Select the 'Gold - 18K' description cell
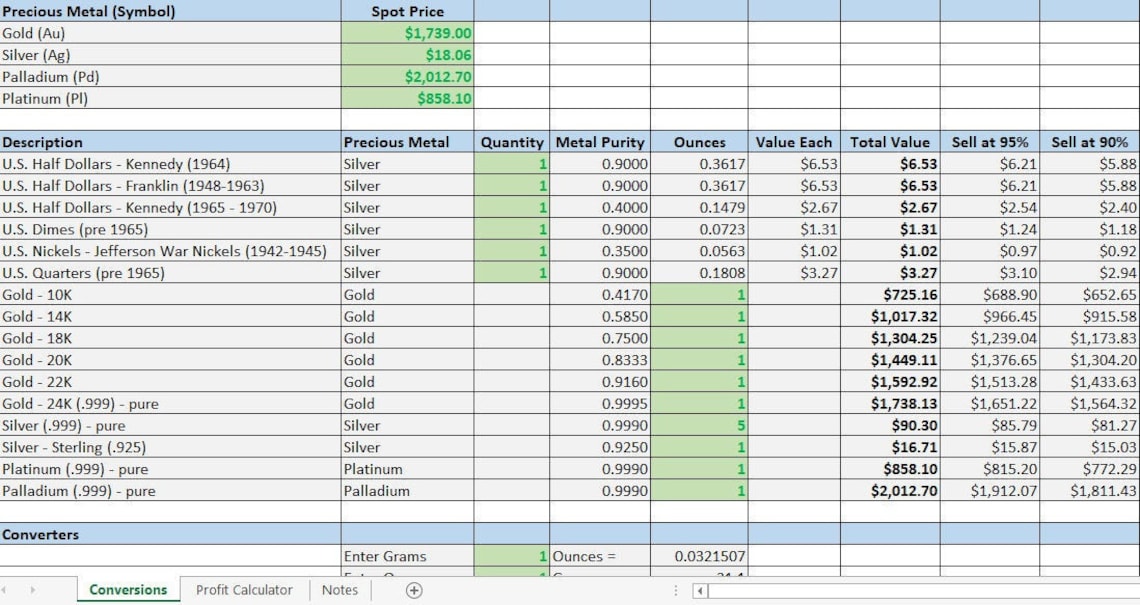Viewport: 1140px width, 605px height. pyautogui.click(x=170, y=338)
